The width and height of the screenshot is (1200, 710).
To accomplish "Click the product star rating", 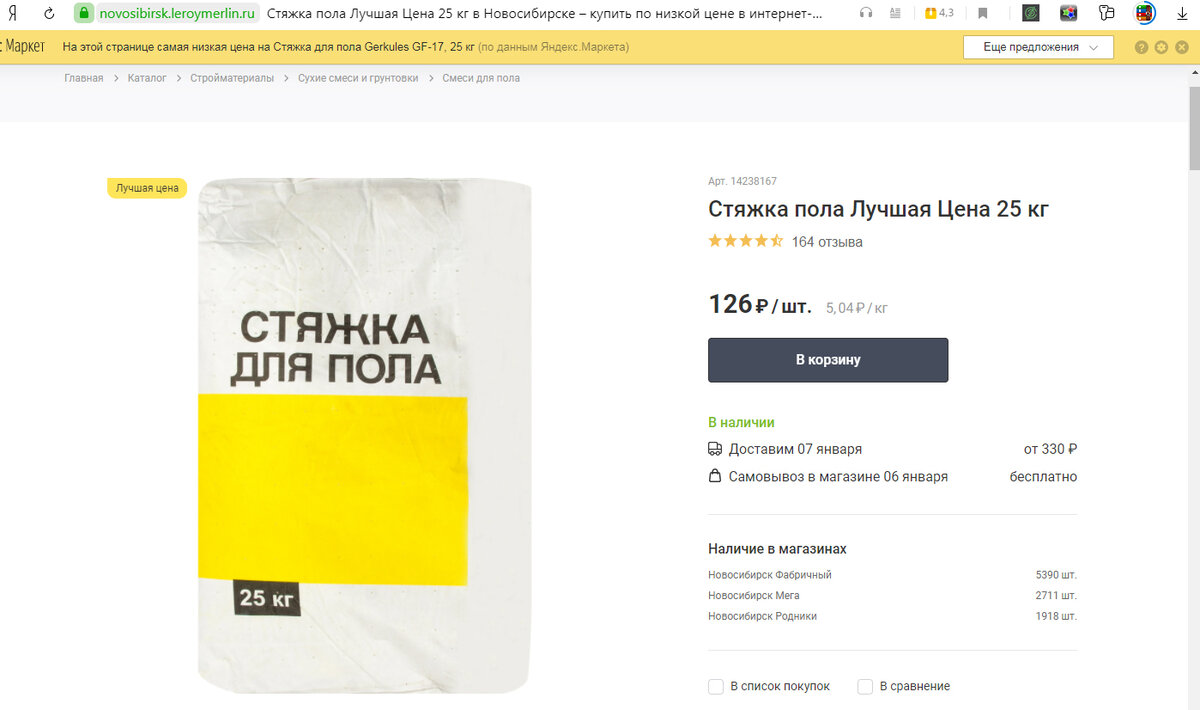I will [x=746, y=241].
